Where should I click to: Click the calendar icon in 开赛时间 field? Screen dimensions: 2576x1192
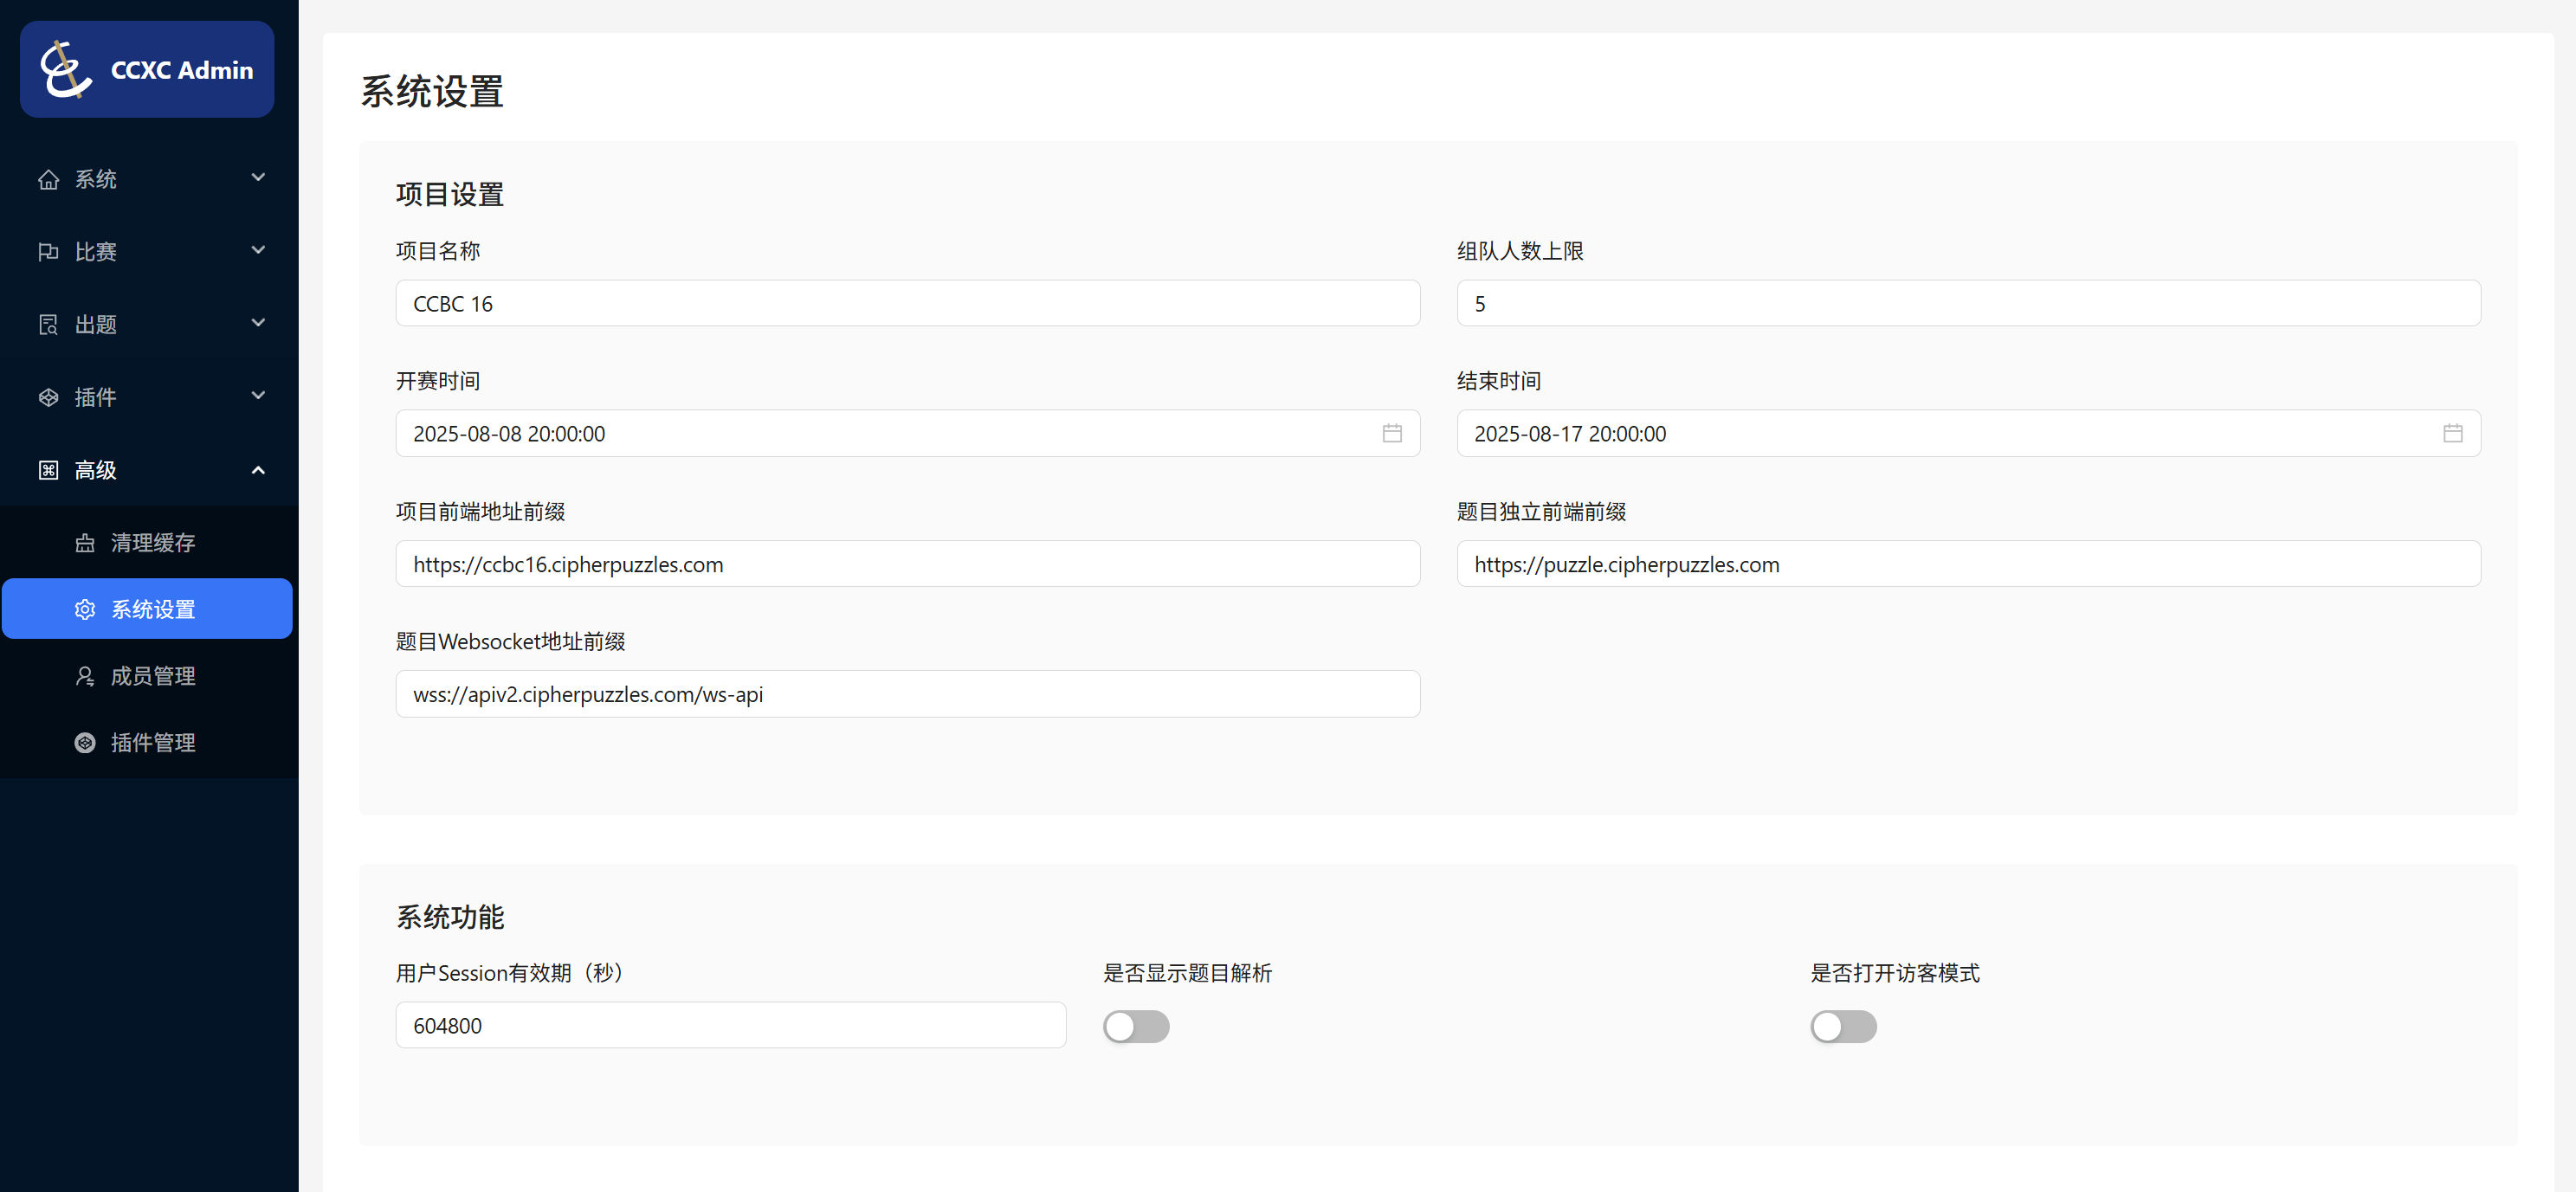[1391, 433]
